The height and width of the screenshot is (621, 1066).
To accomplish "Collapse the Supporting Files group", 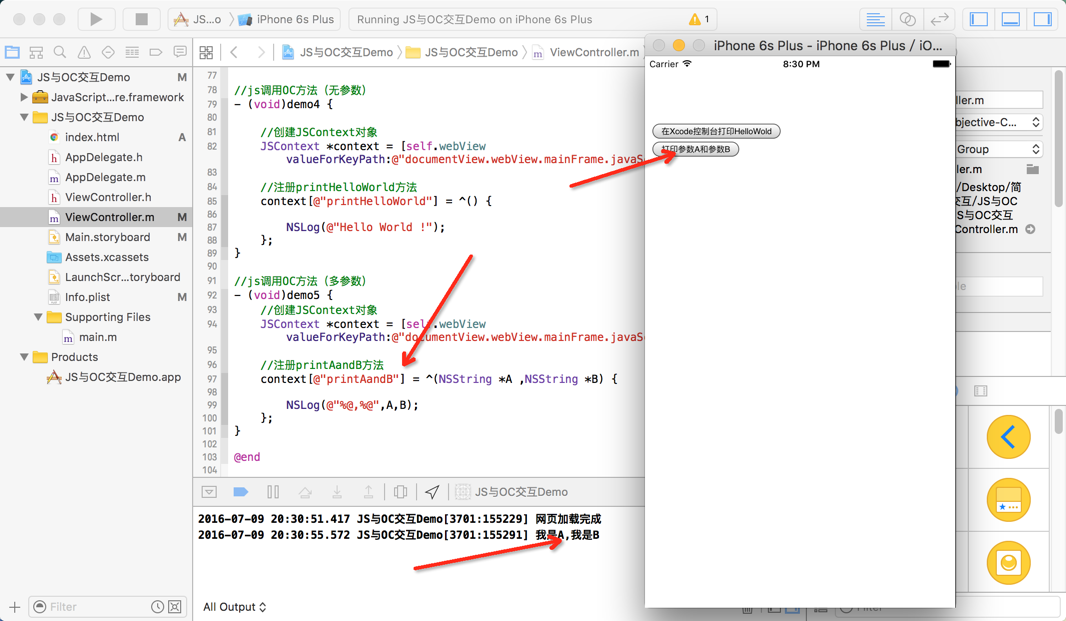I will pos(38,317).
